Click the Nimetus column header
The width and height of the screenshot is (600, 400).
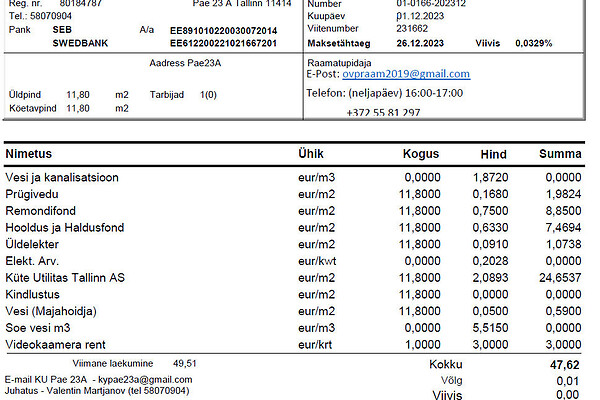[x=28, y=155]
